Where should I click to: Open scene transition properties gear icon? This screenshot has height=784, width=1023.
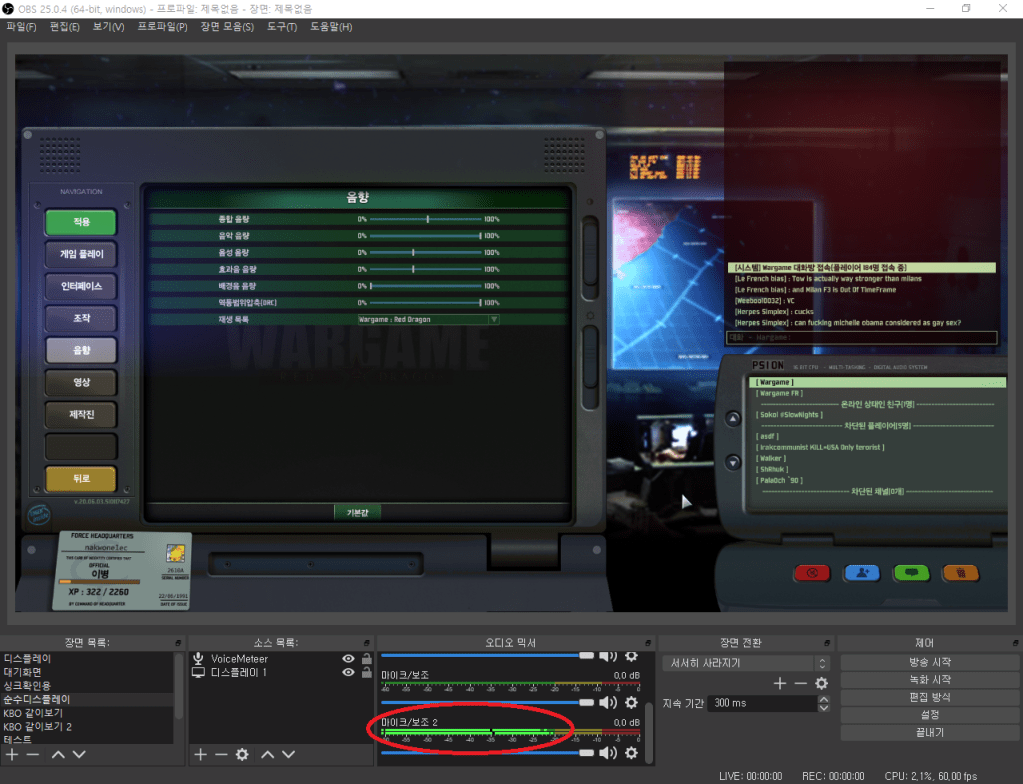[x=821, y=683]
